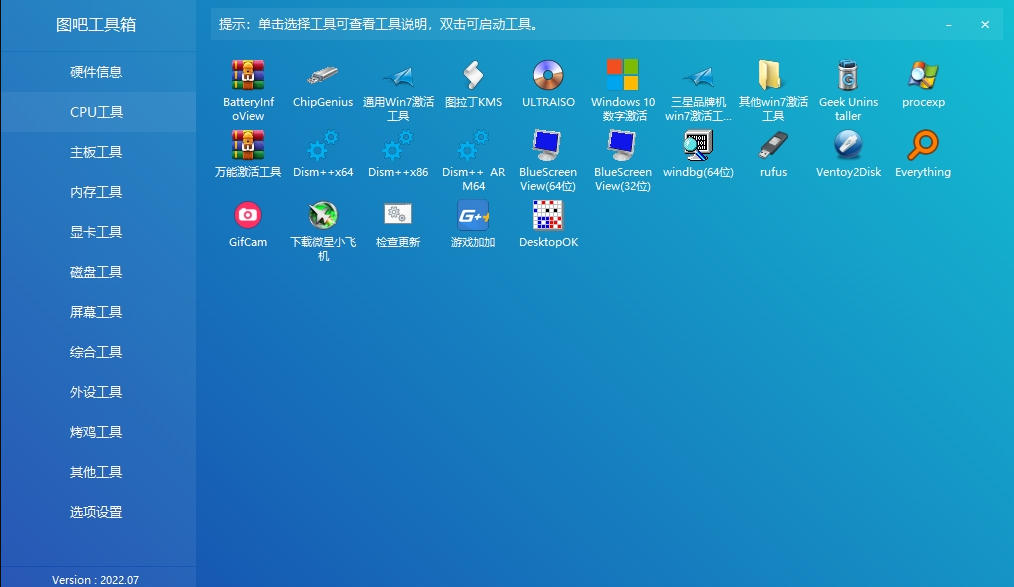Switch to the 外设工具 category

click(98, 392)
